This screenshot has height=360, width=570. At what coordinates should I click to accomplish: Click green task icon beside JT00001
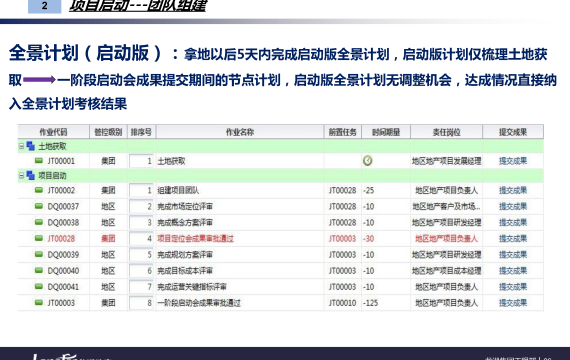pos(39,160)
